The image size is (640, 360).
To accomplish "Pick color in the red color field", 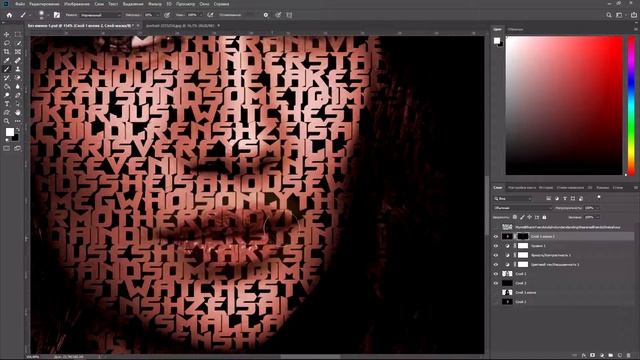I will pyautogui.click(x=564, y=105).
